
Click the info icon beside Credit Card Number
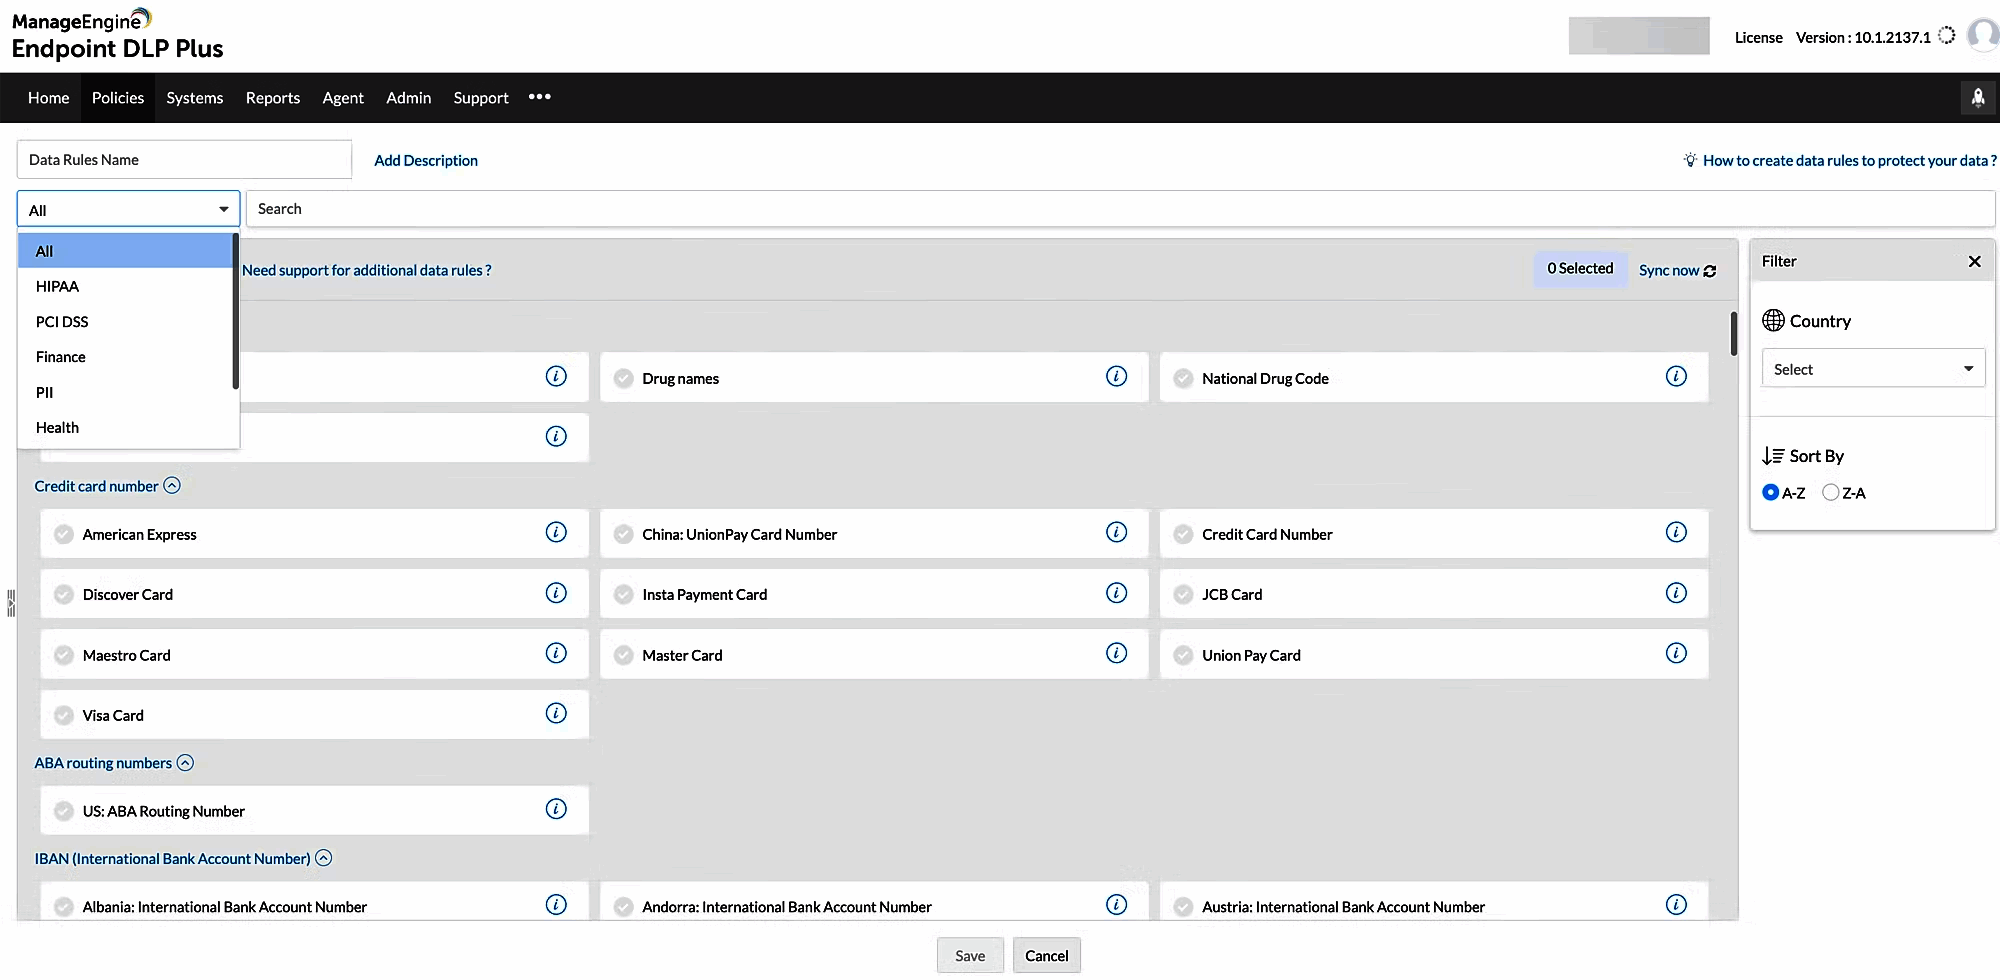click(x=1677, y=533)
